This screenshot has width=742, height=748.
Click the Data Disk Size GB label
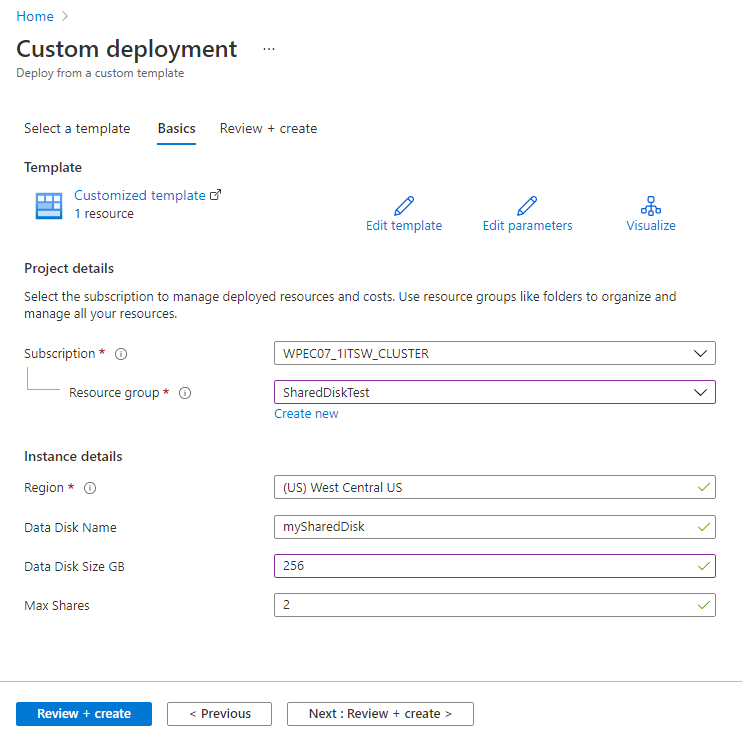74,566
